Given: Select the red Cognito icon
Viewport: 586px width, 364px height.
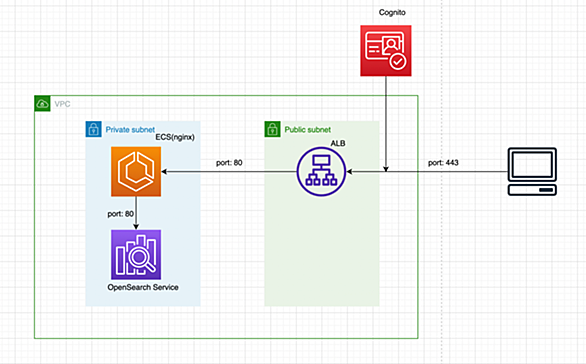Looking at the screenshot, I should pyautogui.click(x=386, y=51).
